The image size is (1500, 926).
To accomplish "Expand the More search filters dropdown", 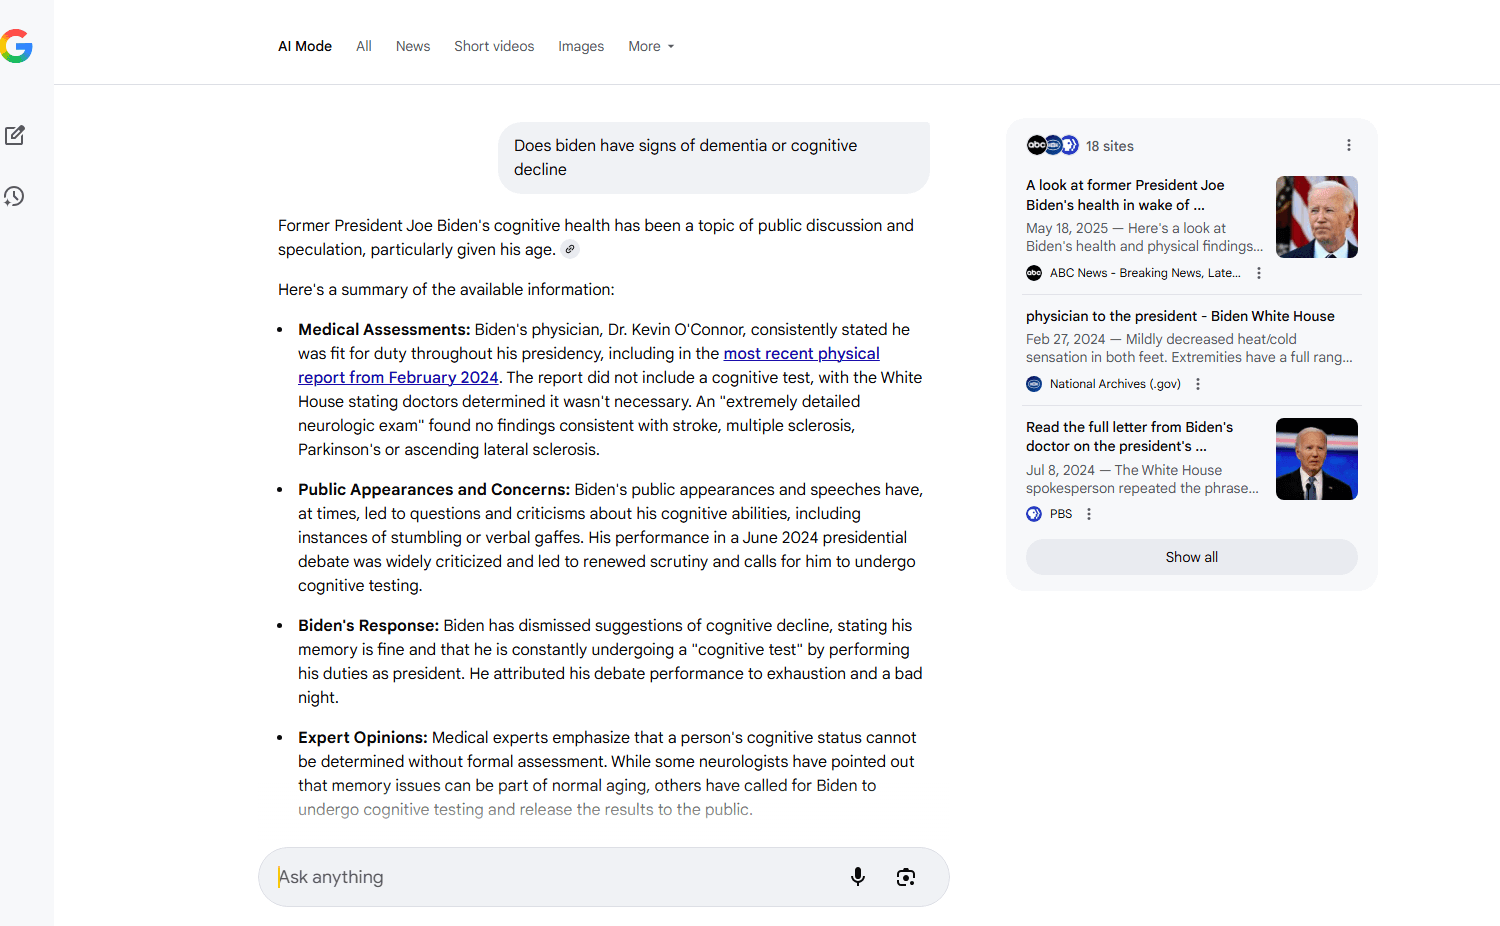I will coord(651,46).
